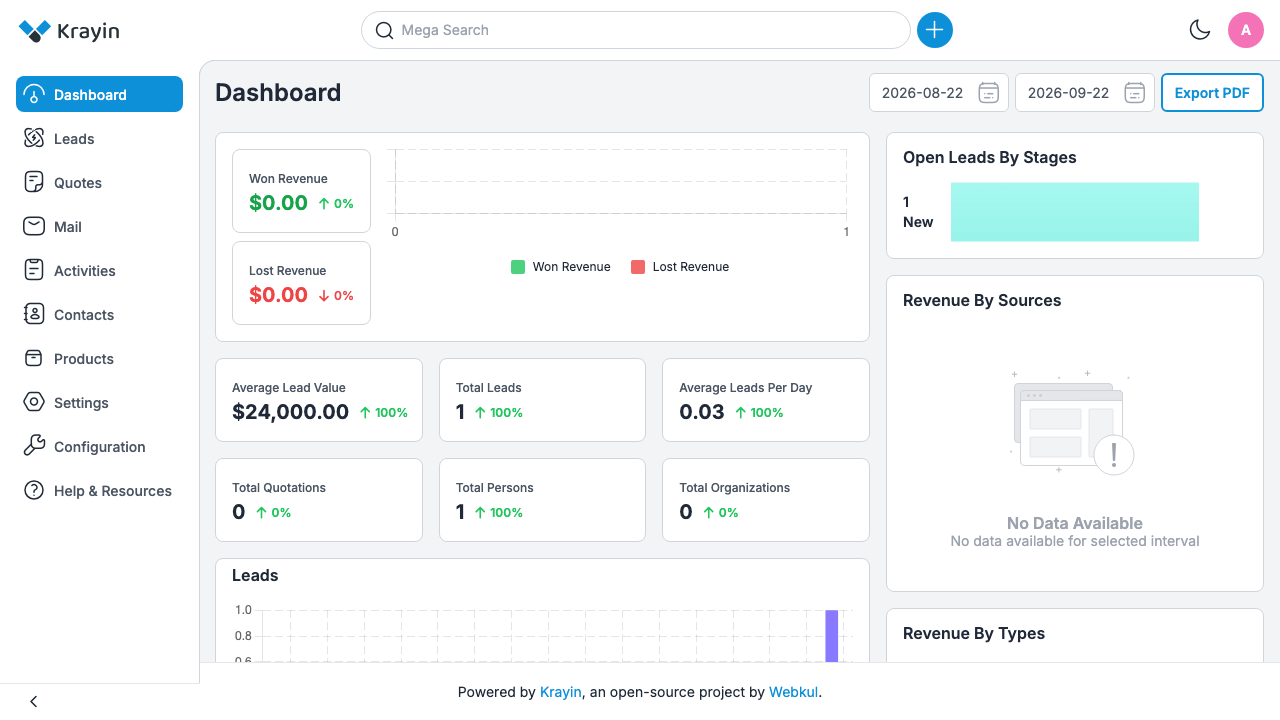
Task: Open the Activities menu label
Action: click(x=85, y=271)
